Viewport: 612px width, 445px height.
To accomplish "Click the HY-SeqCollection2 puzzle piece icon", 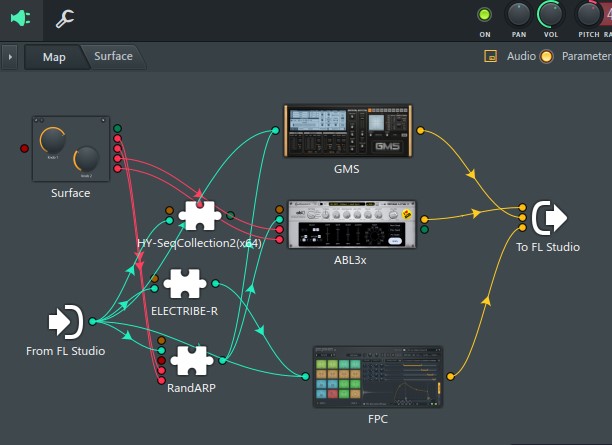I will point(199,216).
